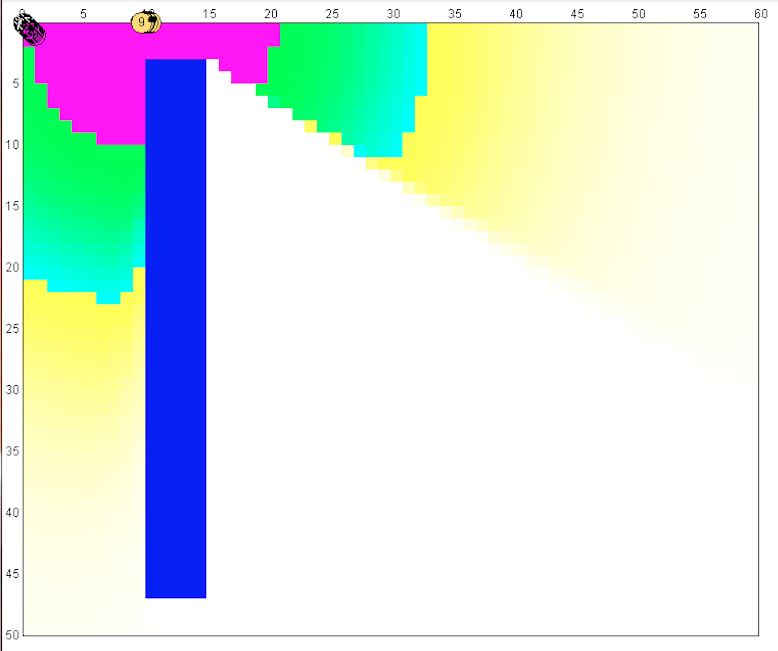Click the yellow agent marker labeled 9
Viewport: 778px width, 651px height.
[x=143, y=22]
